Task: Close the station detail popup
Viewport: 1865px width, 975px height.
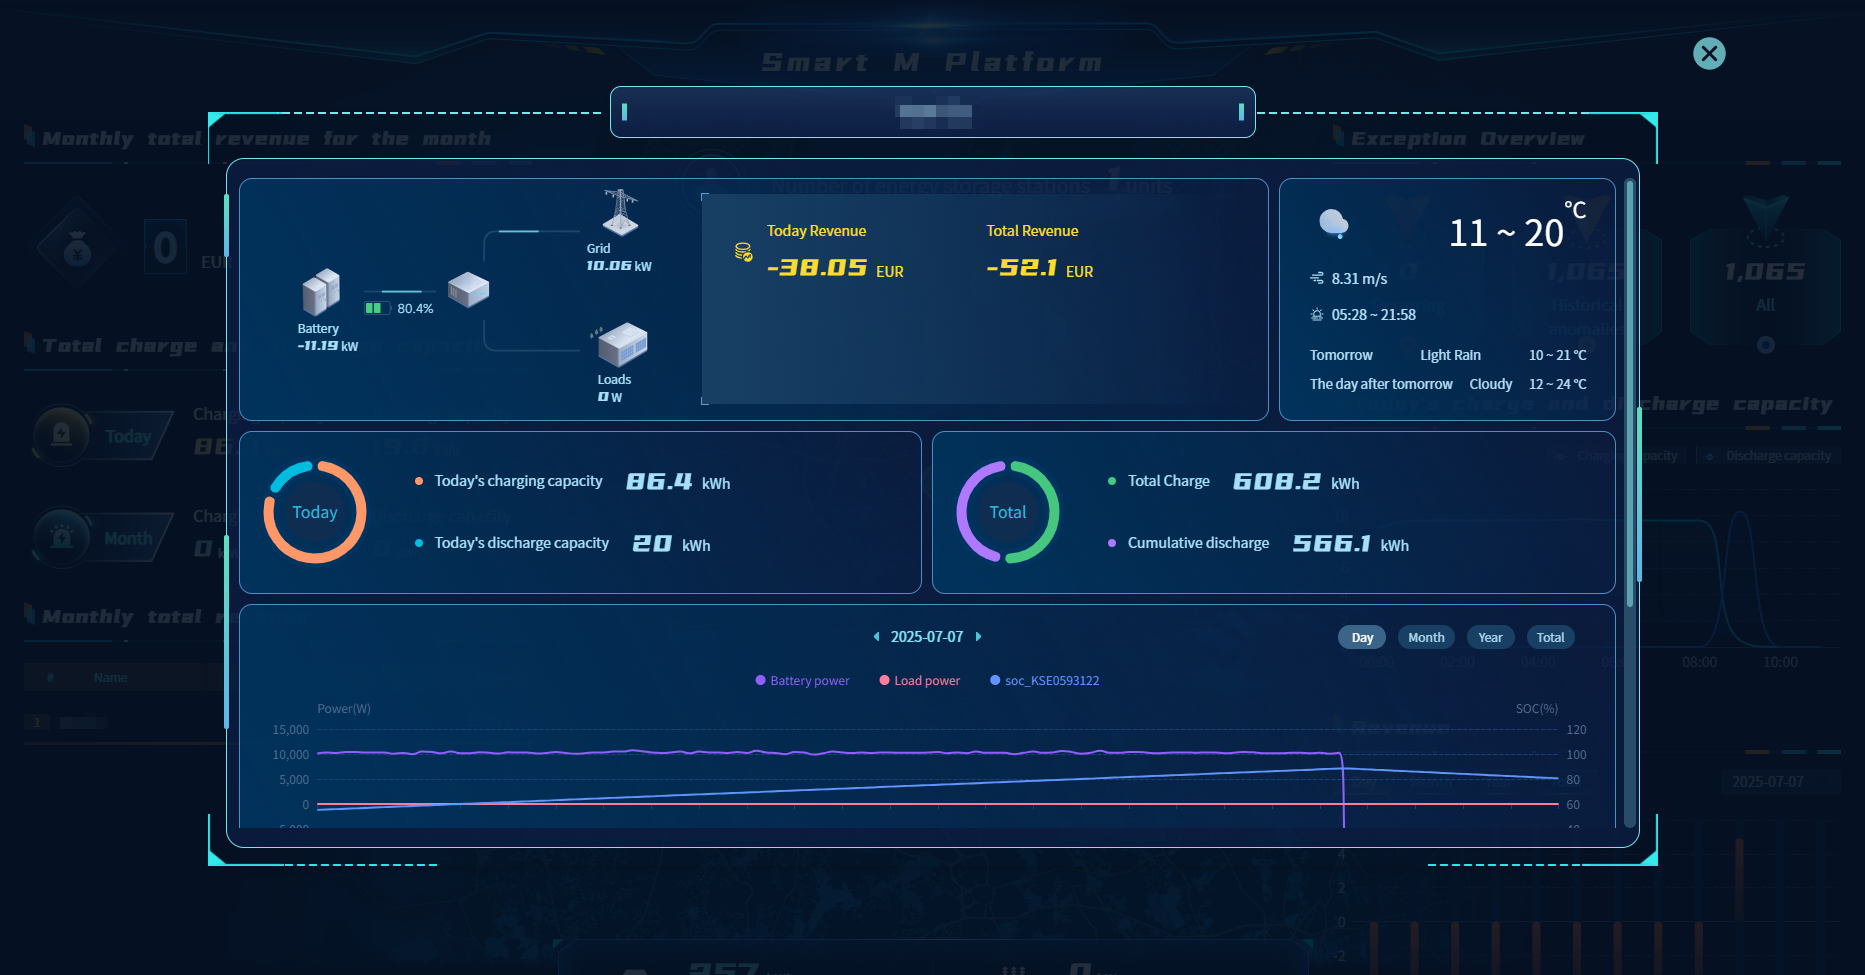Action: pos(1709,54)
